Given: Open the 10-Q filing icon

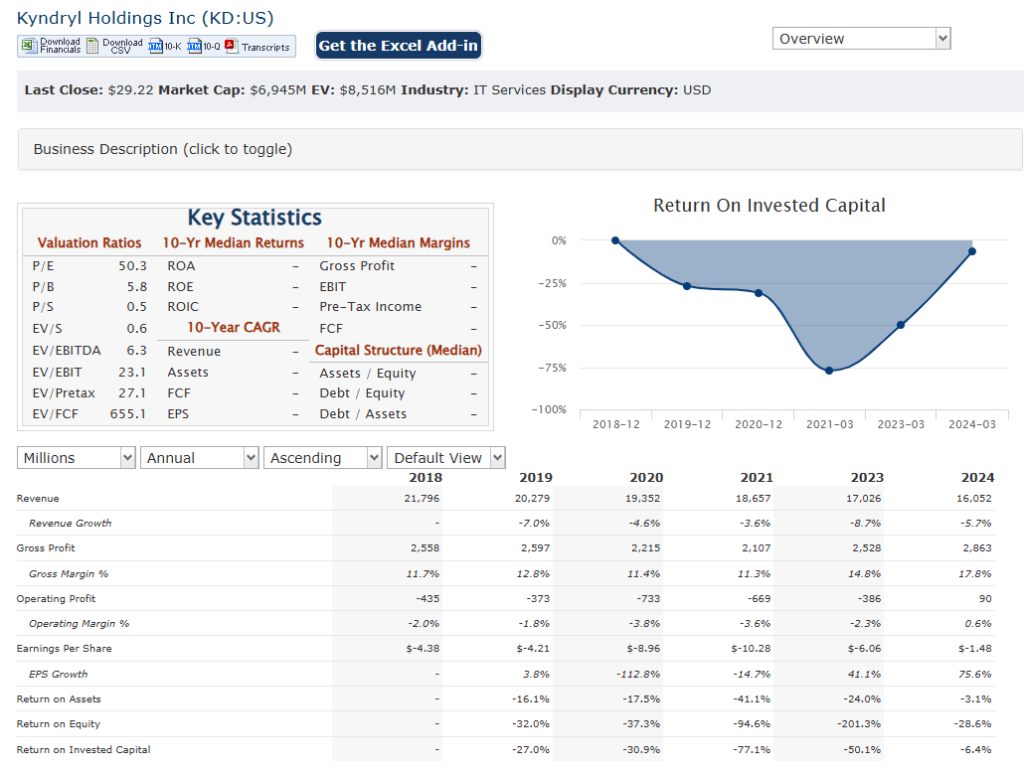Looking at the screenshot, I should coord(194,46).
